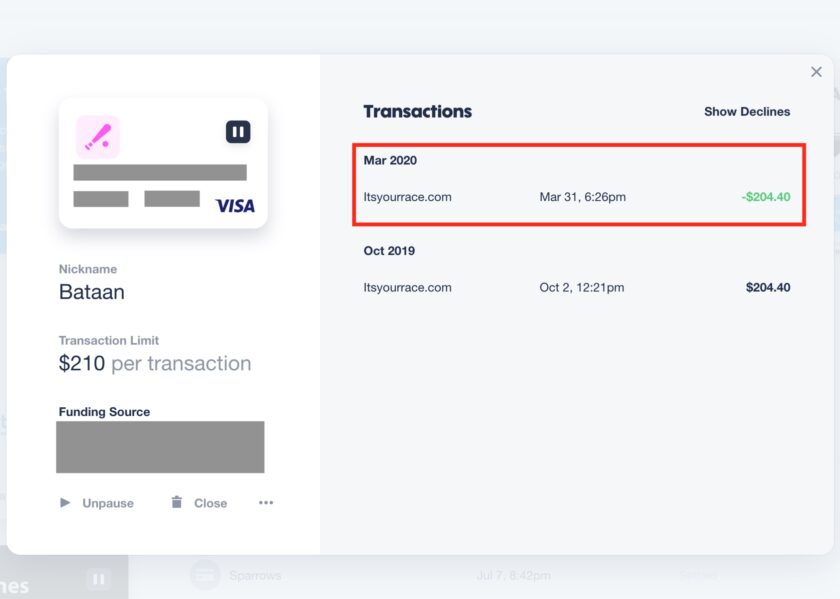Open the Mar 31 Itsyourrace.com refund transaction
Screen dimensions: 840x599
[577, 197]
